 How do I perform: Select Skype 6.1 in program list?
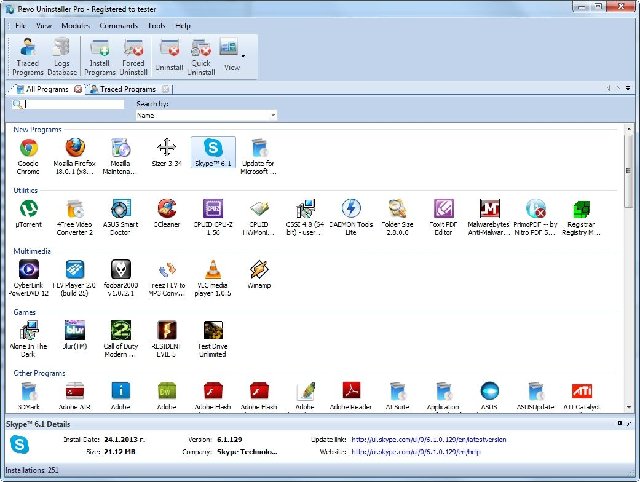213,152
